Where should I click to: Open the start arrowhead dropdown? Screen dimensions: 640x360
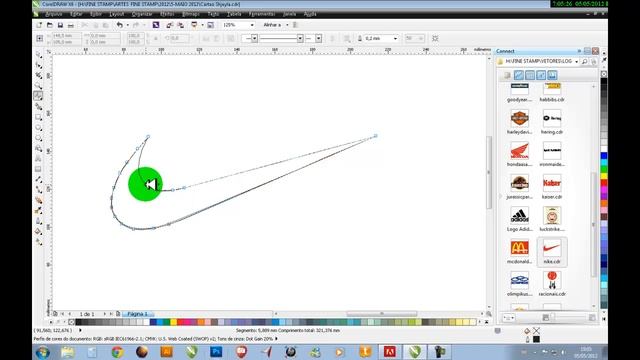point(254,38)
